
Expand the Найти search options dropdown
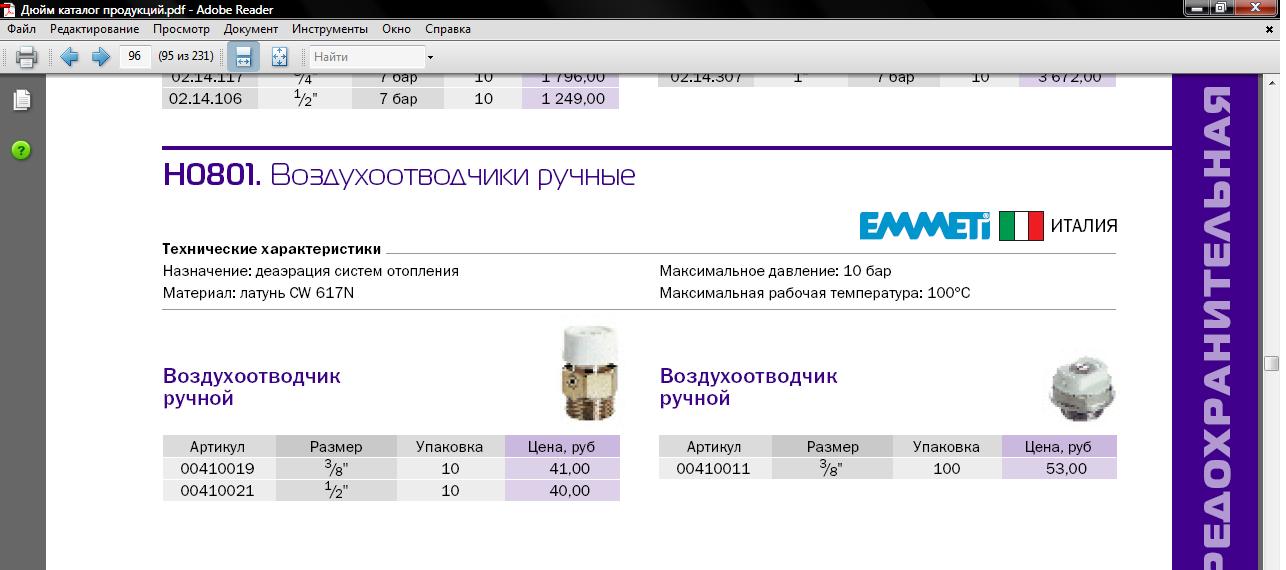(x=430, y=57)
